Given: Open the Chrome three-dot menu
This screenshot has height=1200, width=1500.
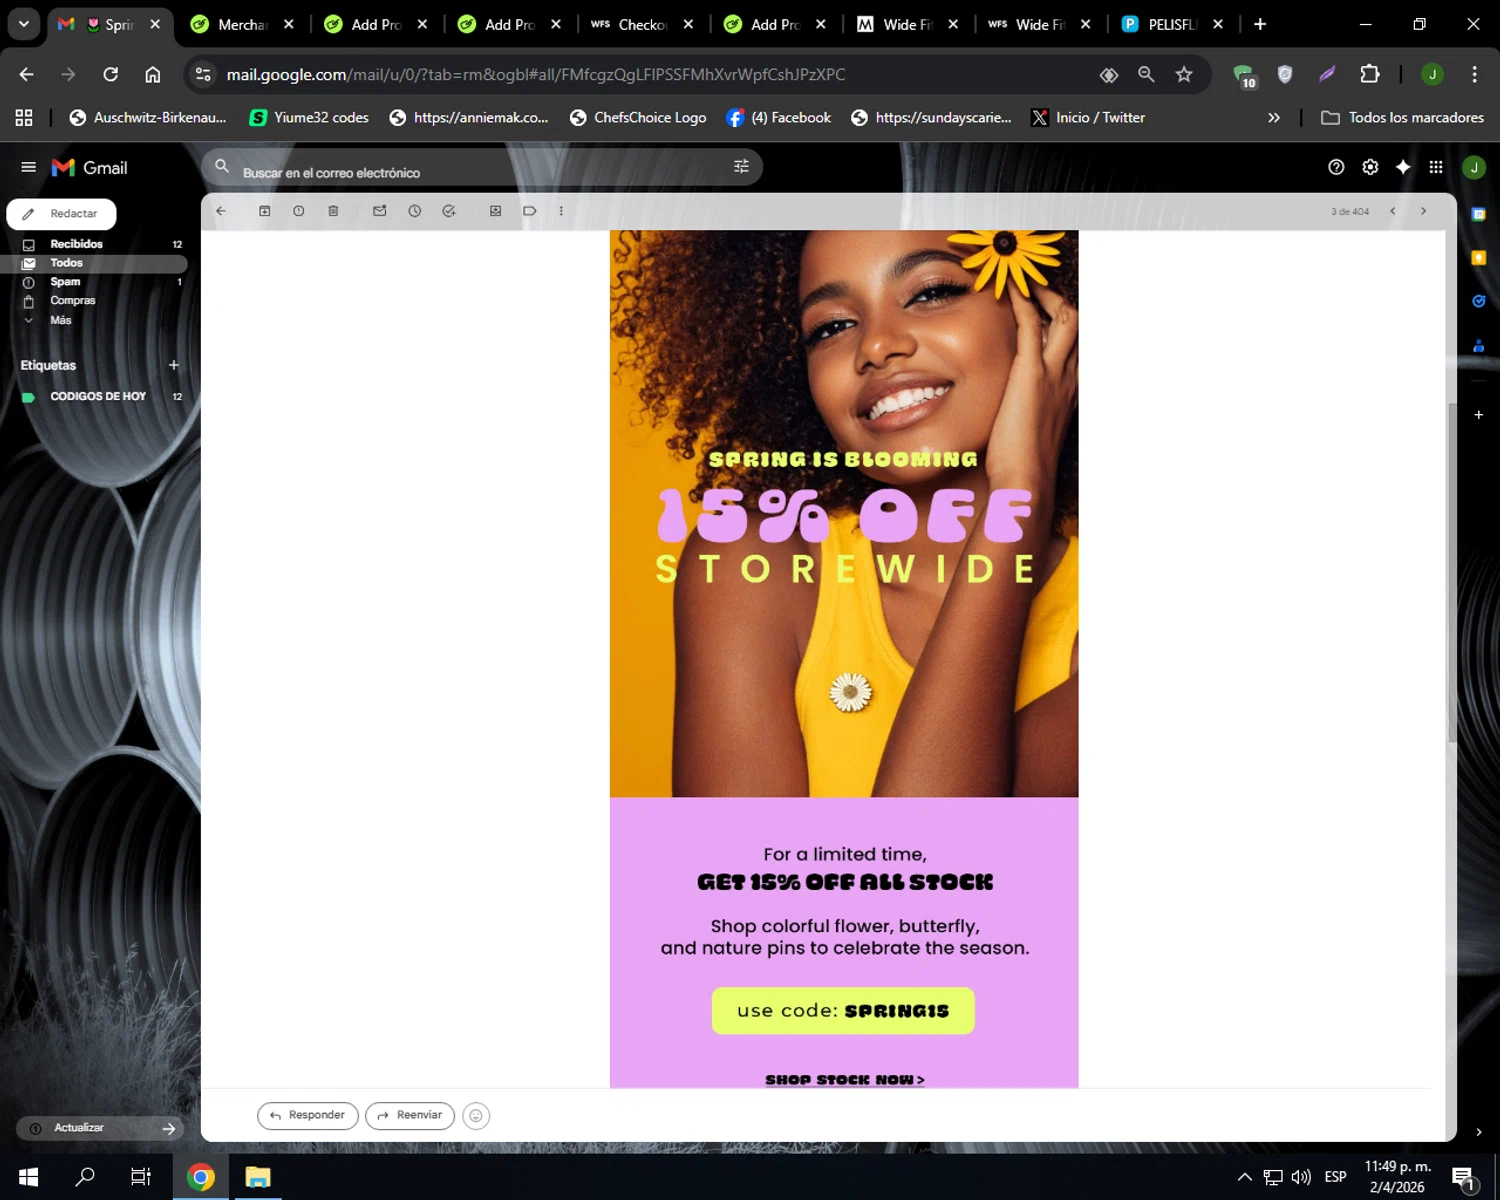Looking at the screenshot, I should pyautogui.click(x=1475, y=74).
